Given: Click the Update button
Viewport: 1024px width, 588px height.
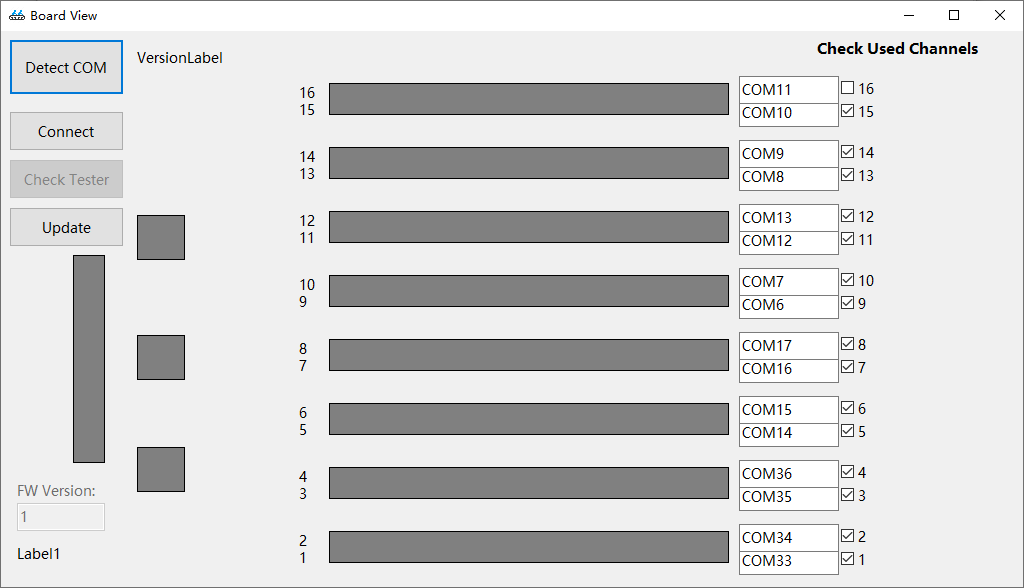Looking at the screenshot, I should 66,227.
